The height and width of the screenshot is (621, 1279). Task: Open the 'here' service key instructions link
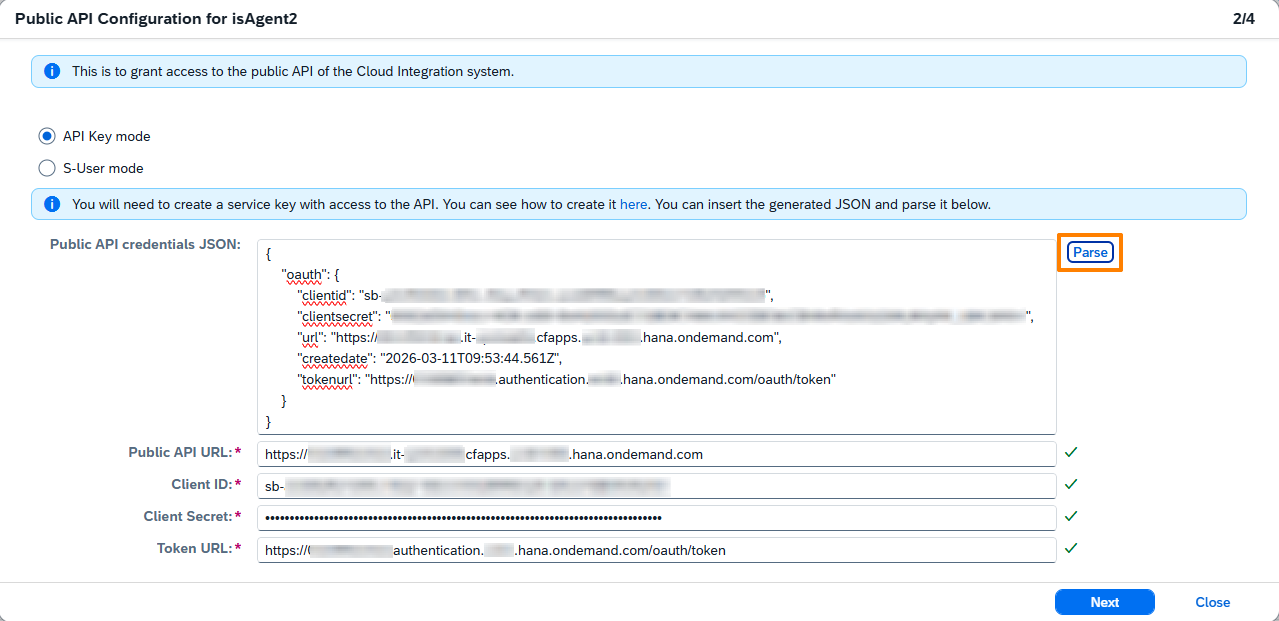(x=633, y=204)
